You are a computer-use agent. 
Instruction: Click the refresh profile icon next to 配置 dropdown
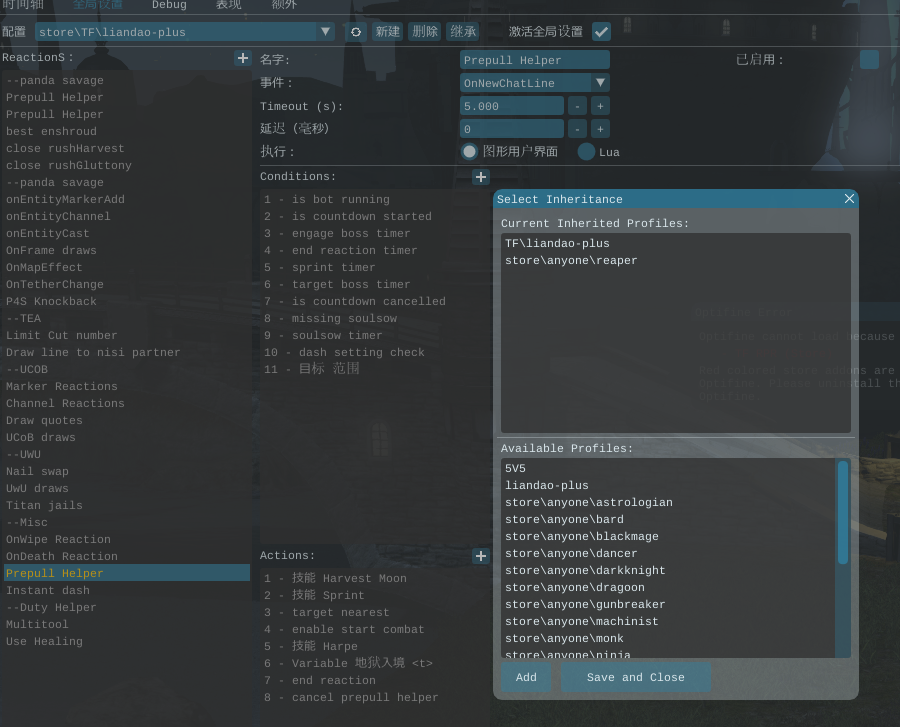[355, 32]
